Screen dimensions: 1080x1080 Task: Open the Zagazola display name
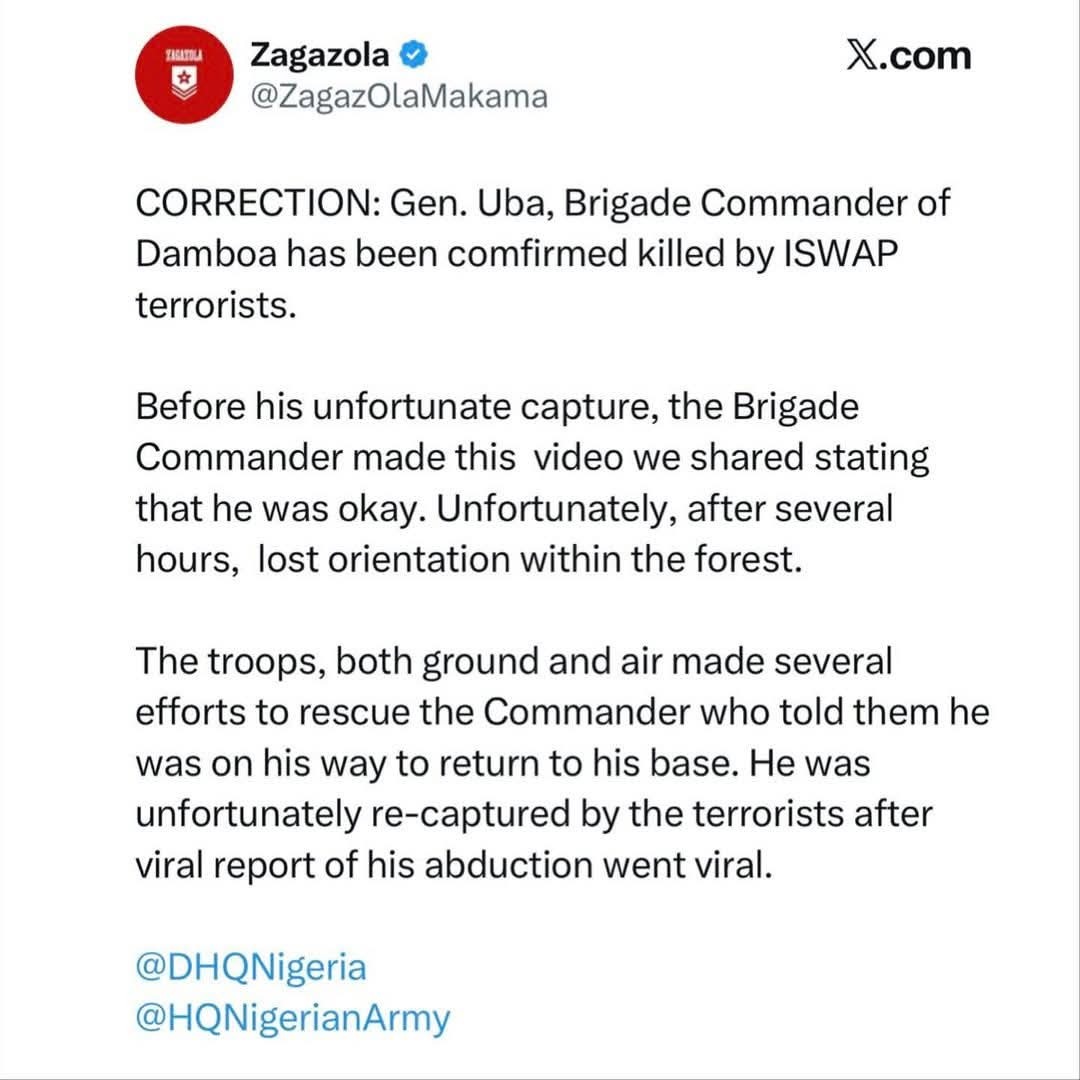(x=320, y=53)
